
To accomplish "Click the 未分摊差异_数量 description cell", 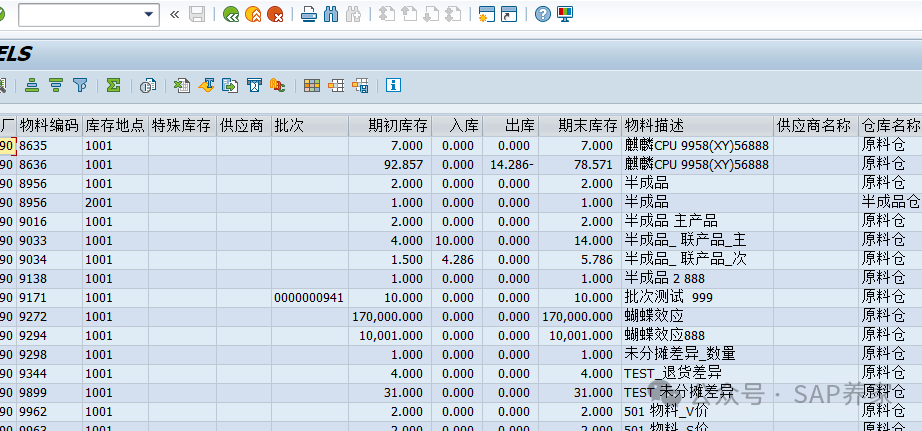I will 697,355.
